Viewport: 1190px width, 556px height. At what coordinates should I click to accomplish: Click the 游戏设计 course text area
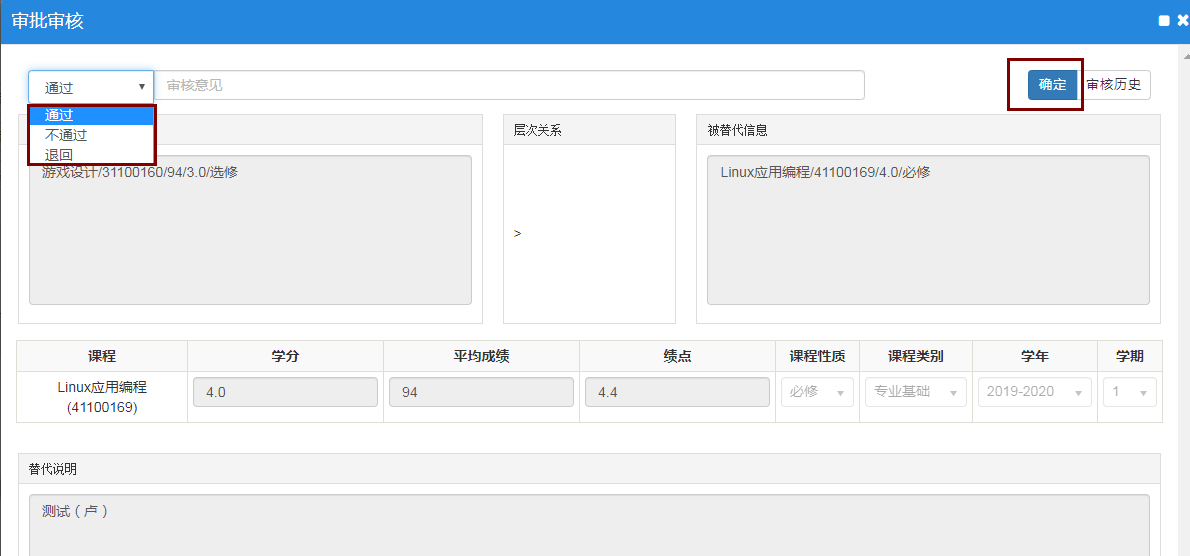pos(250,229)
